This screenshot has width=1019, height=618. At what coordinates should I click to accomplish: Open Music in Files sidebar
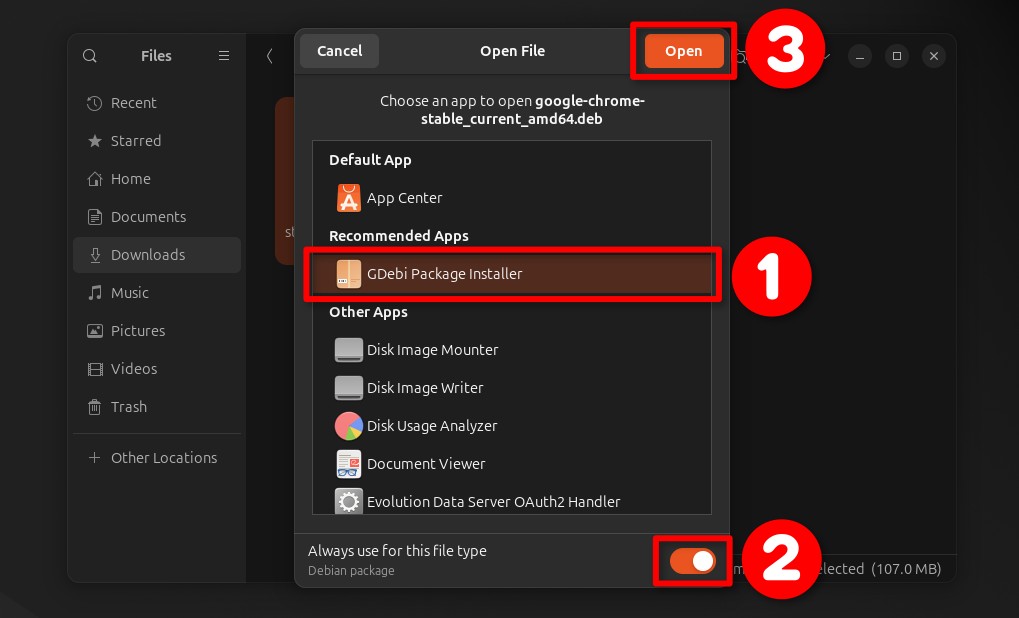pos(157,292)
